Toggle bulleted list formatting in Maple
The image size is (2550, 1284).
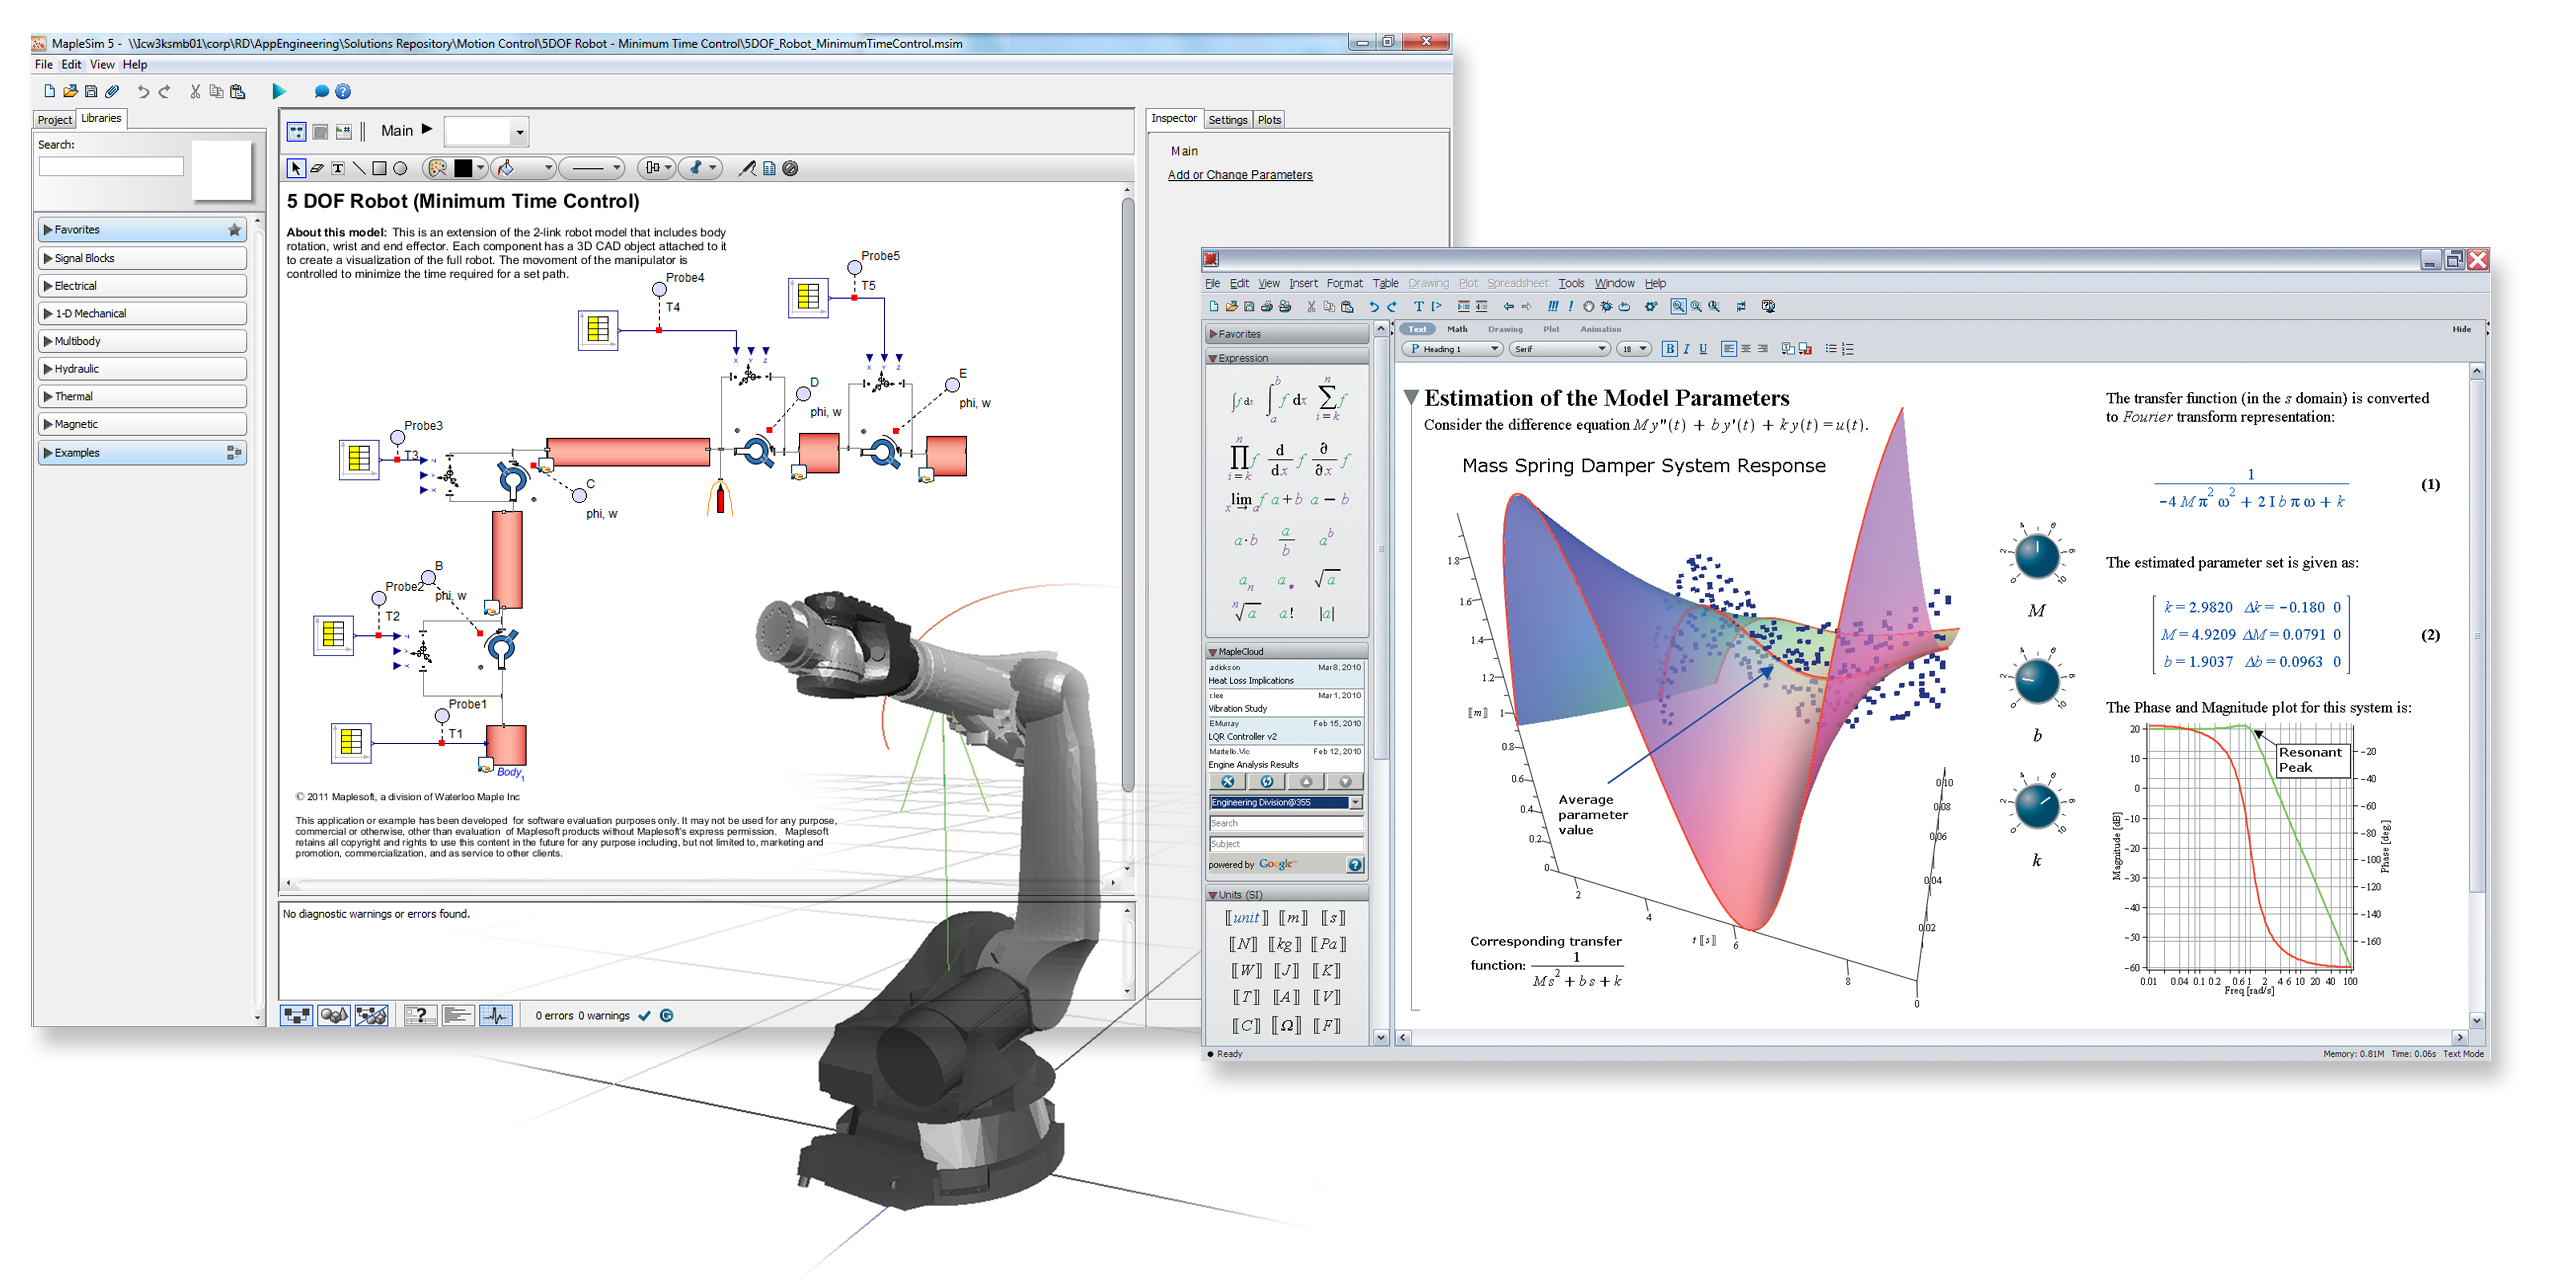tap(1830, 349)
